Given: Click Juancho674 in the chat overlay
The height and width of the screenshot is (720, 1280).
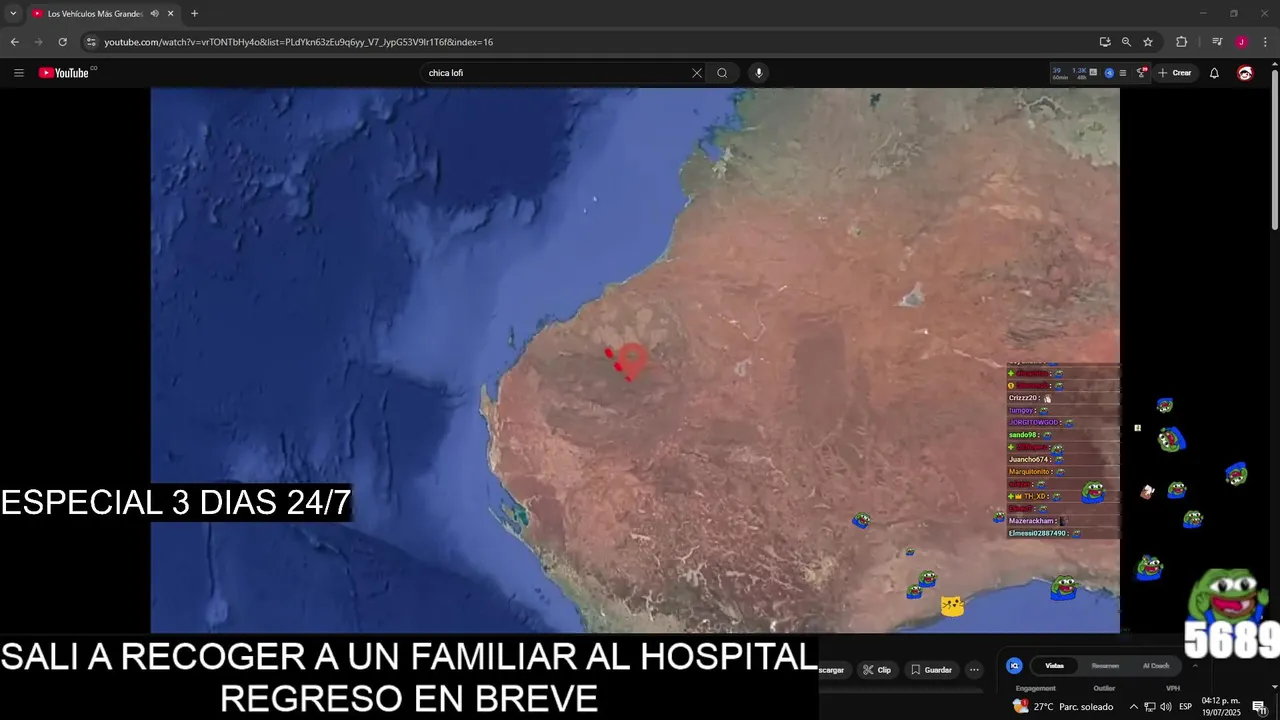Looking at the screenshot, I should 1028,459.
